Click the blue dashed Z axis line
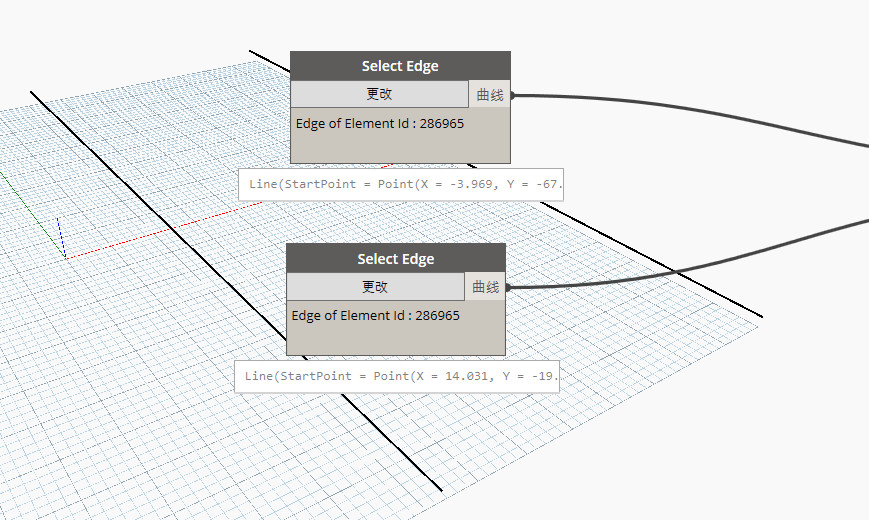 click(x=60, y=235)
